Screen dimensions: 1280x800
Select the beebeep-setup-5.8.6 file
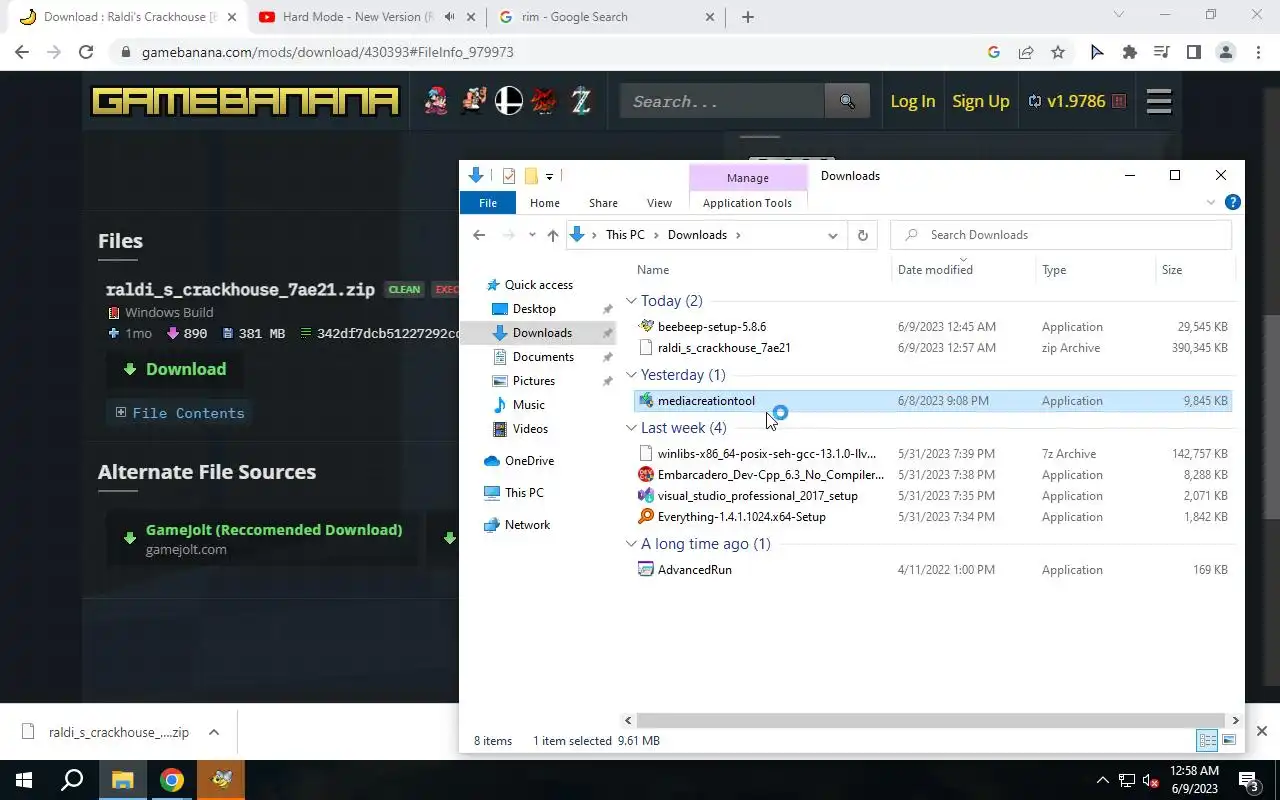pyautogui.click(x=933, y=327)
